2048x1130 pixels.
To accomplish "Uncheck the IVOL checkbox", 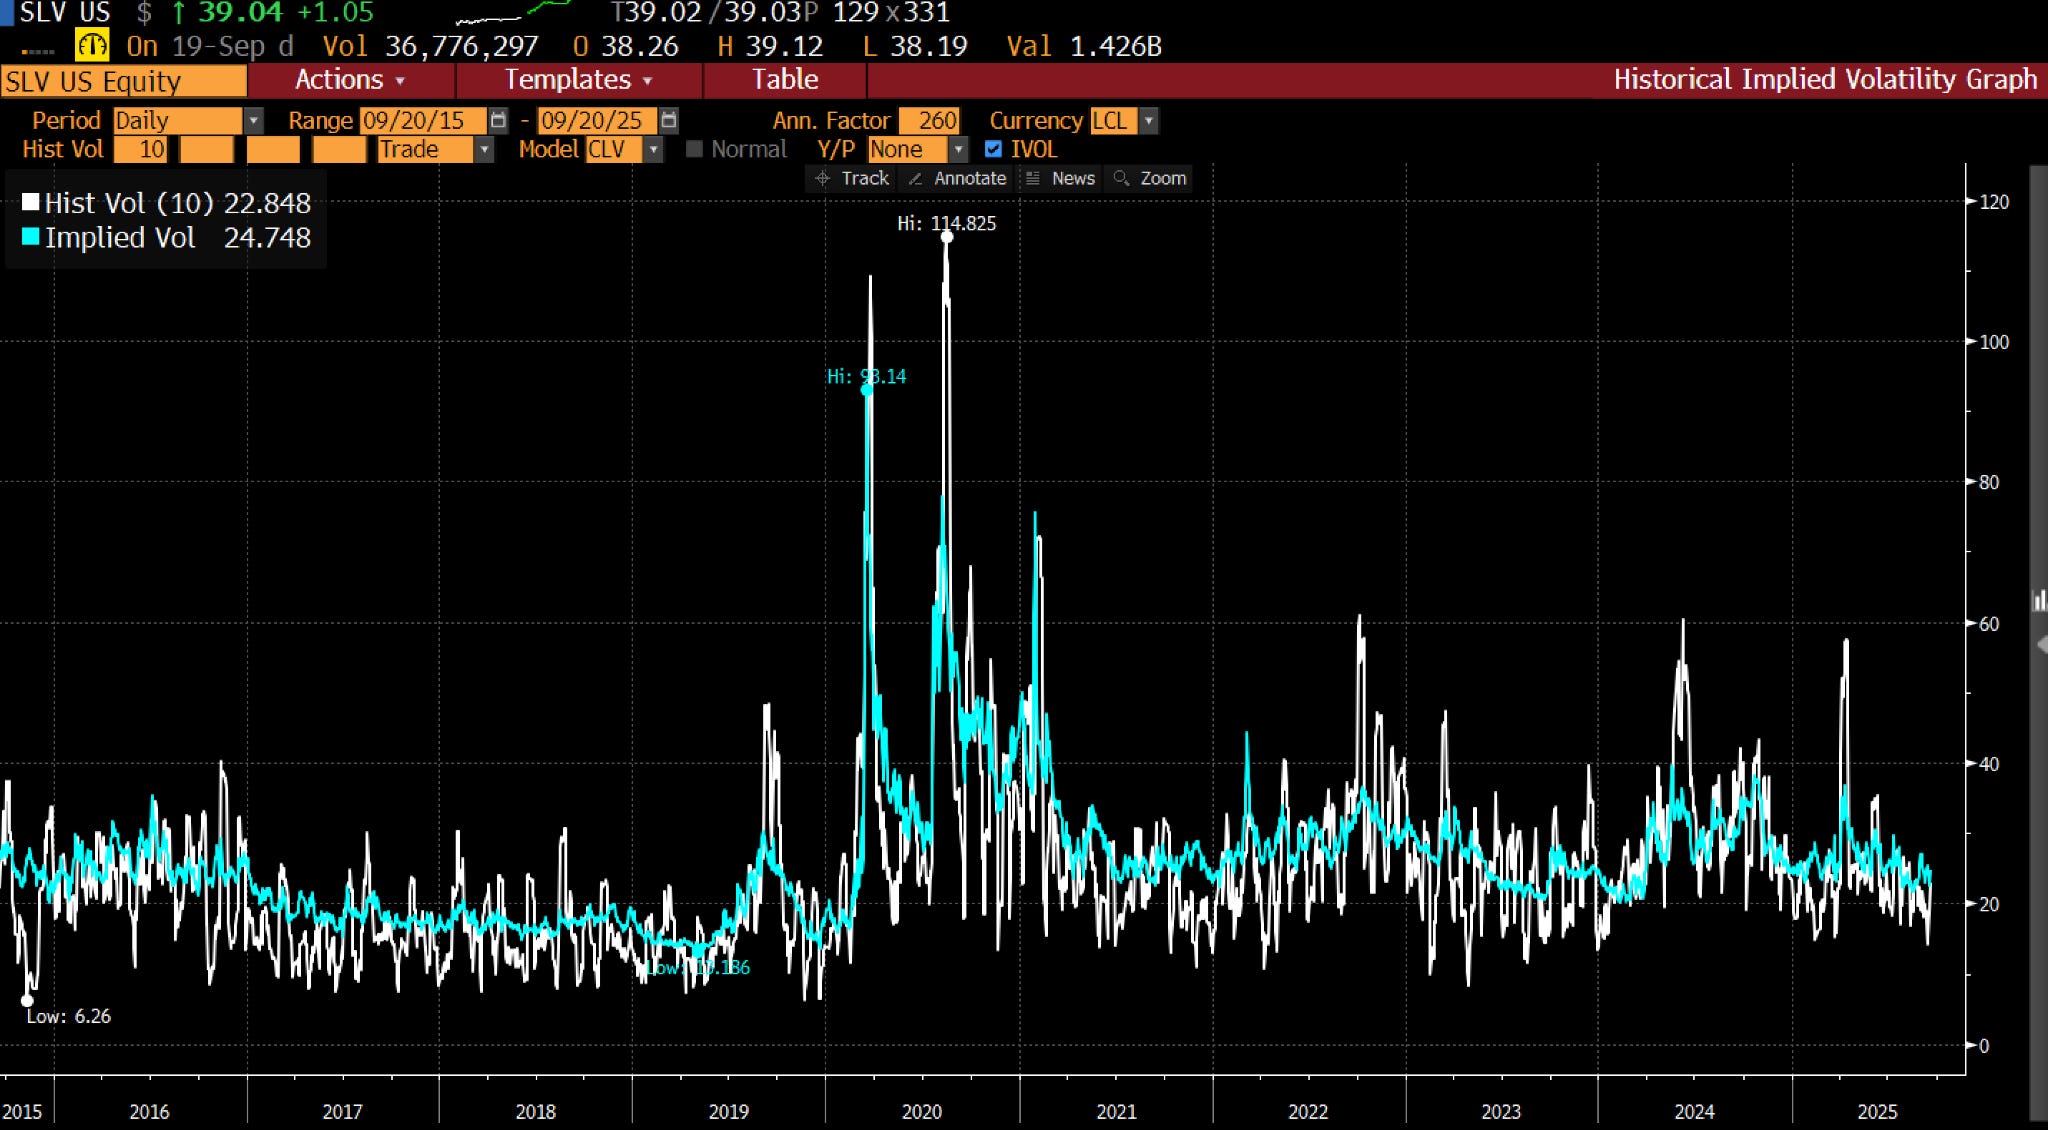I will point(993,150).
